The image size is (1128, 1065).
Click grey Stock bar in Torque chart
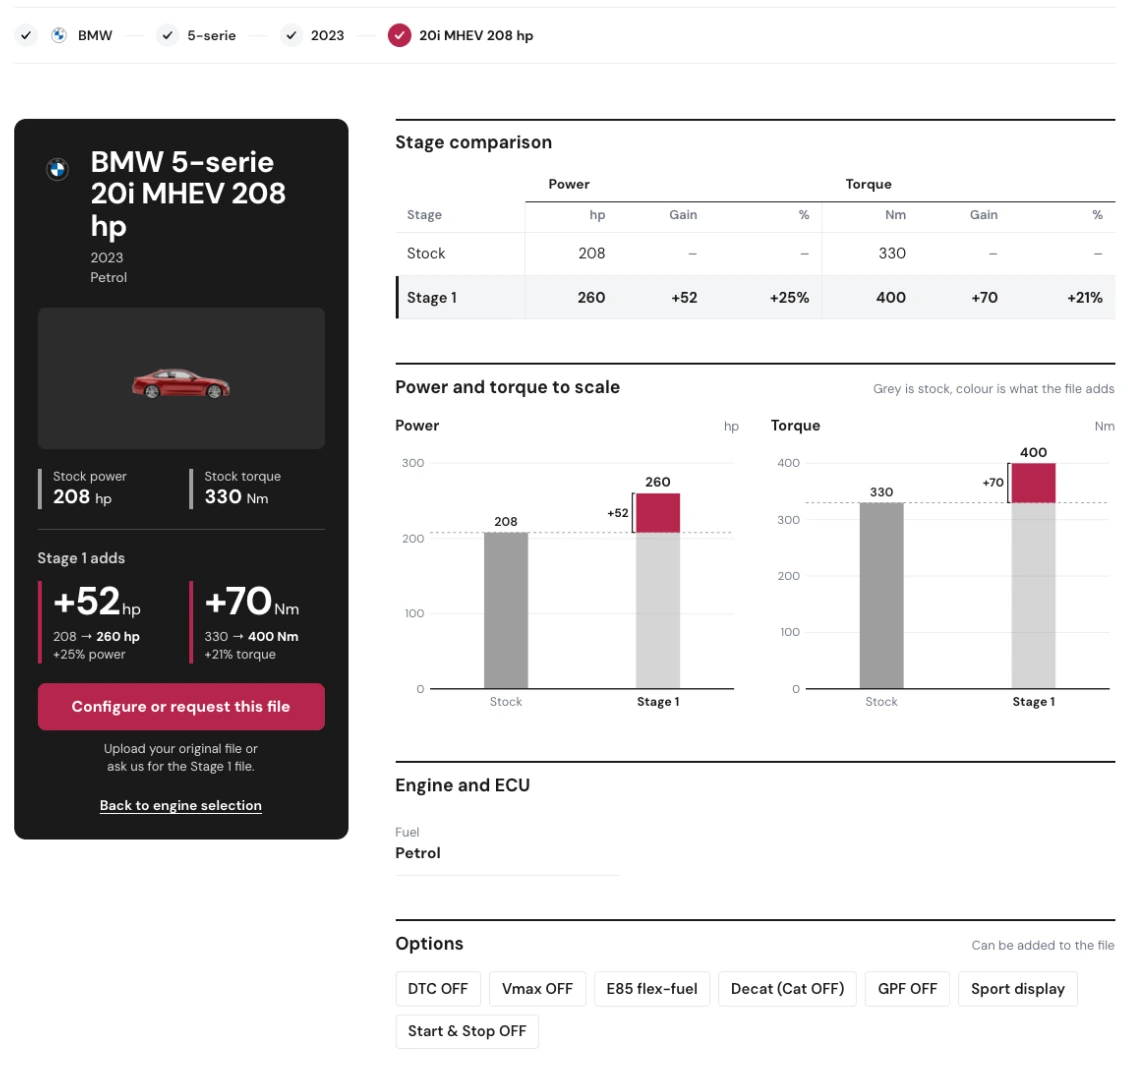click(x=881, y=596)
